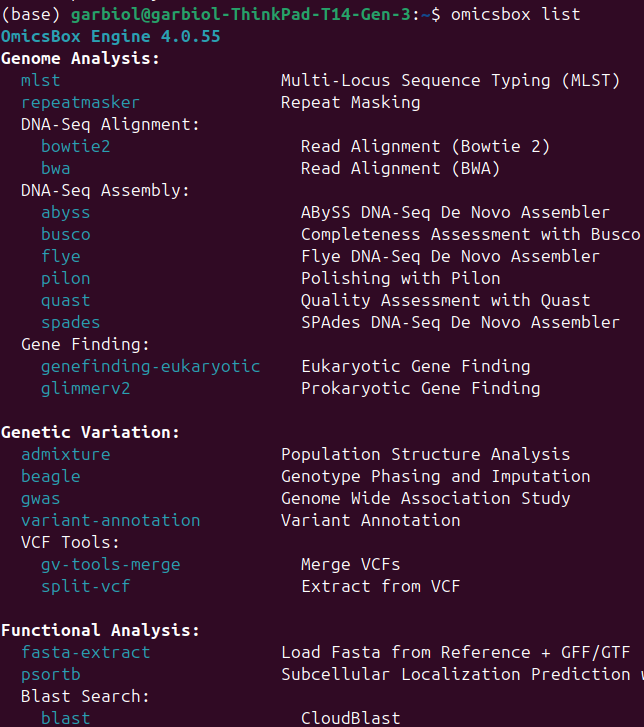
Task: Select the 'bwa' command name
Action: click(56, 169)
